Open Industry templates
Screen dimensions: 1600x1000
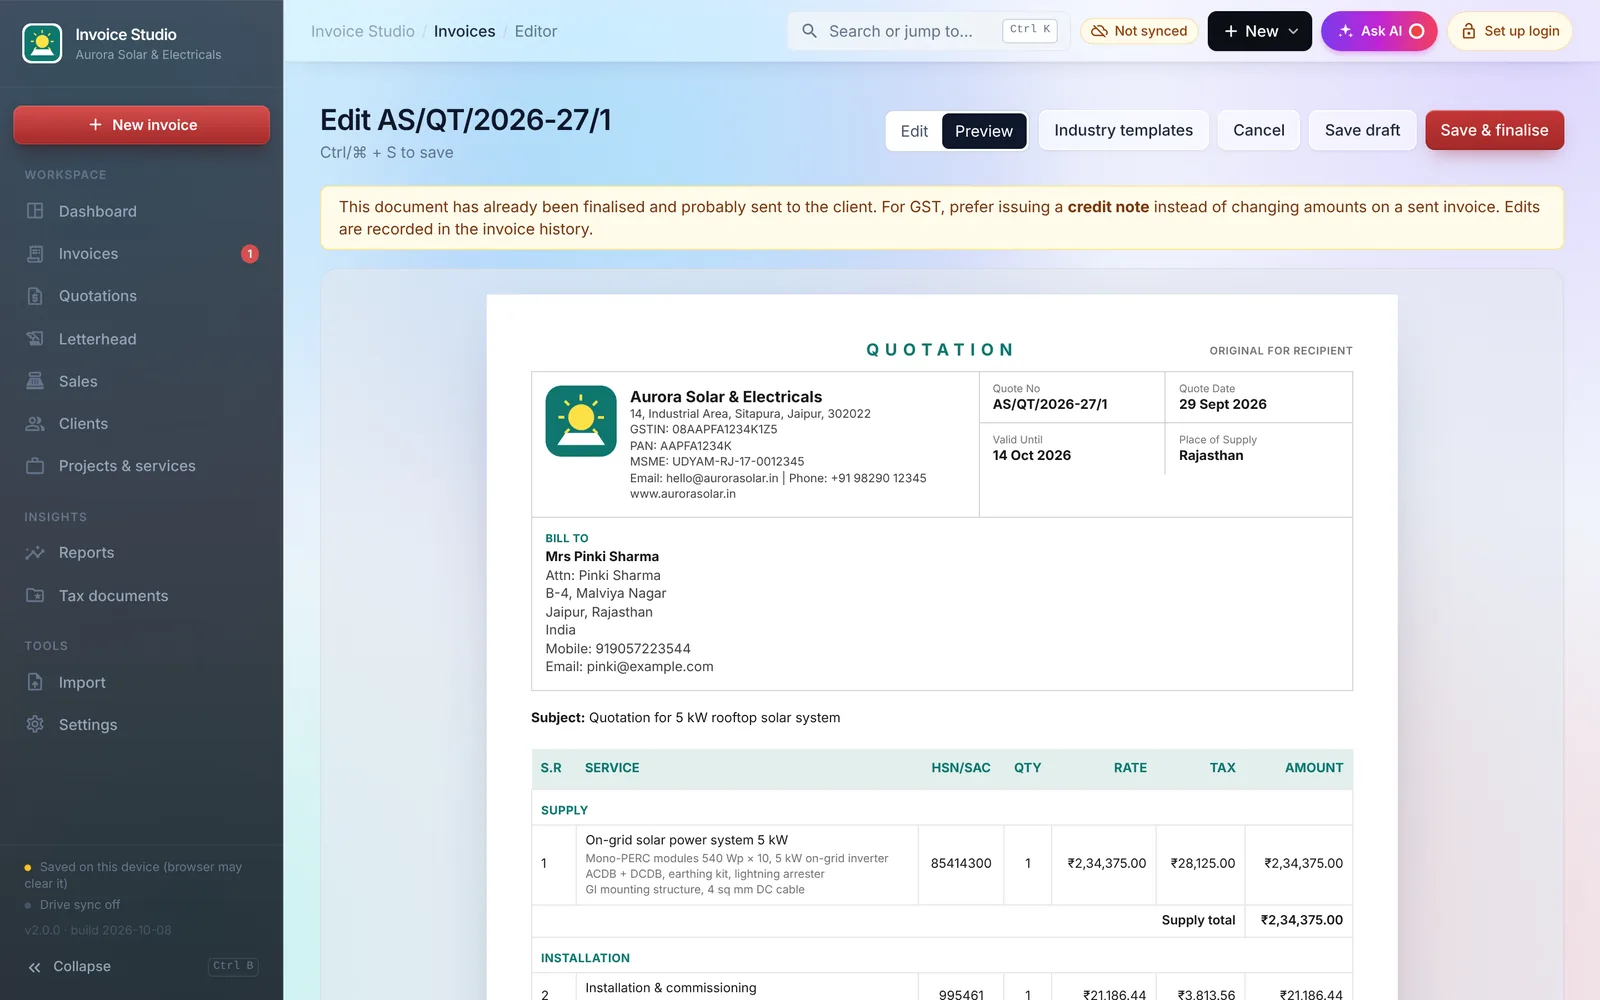(x=1123, y=130)
